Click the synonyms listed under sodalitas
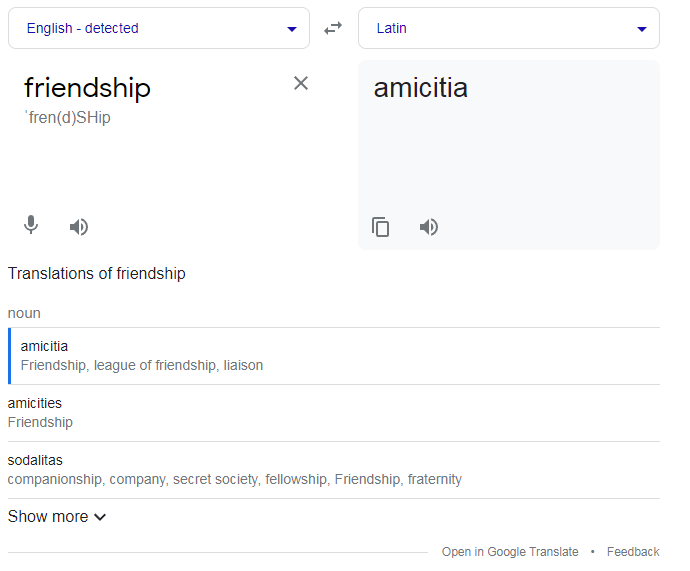The height and width of the screenshot is (571, 690). click(235, 479)
